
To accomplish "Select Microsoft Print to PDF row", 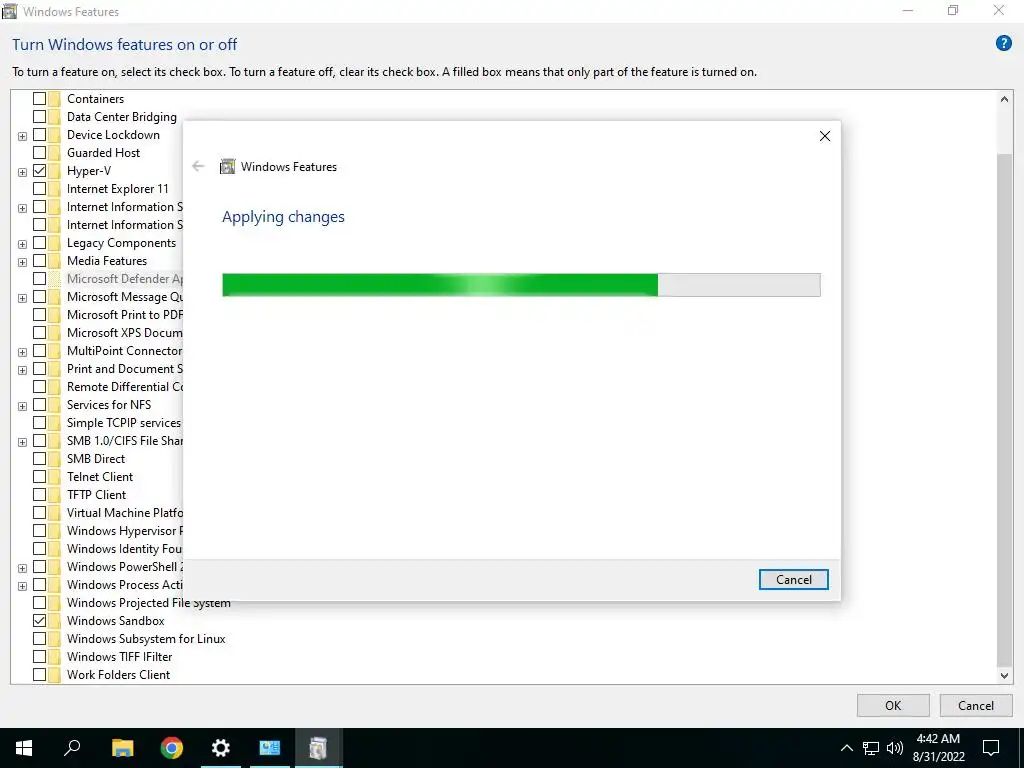I will 125,315.
